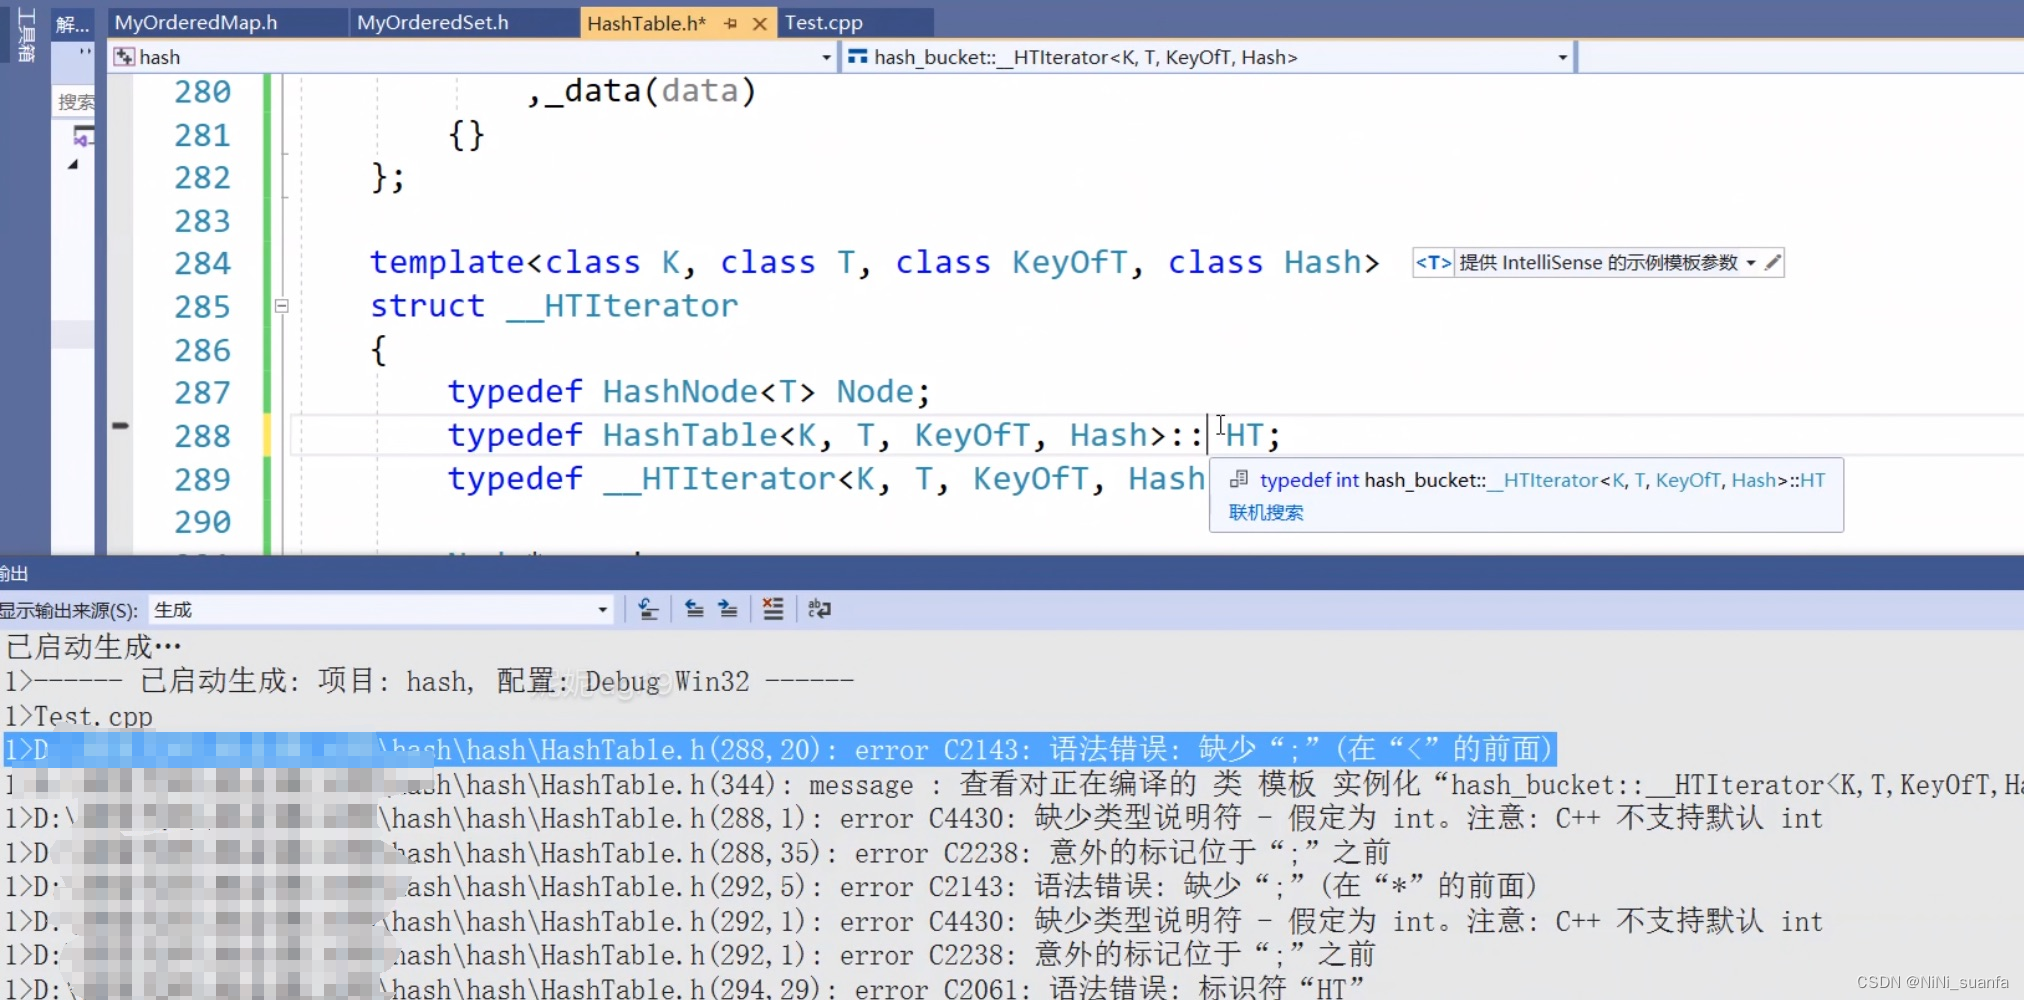
Task: Select the HashTable.h* tab
Action: pyautogui.click(x=646, y=23)
